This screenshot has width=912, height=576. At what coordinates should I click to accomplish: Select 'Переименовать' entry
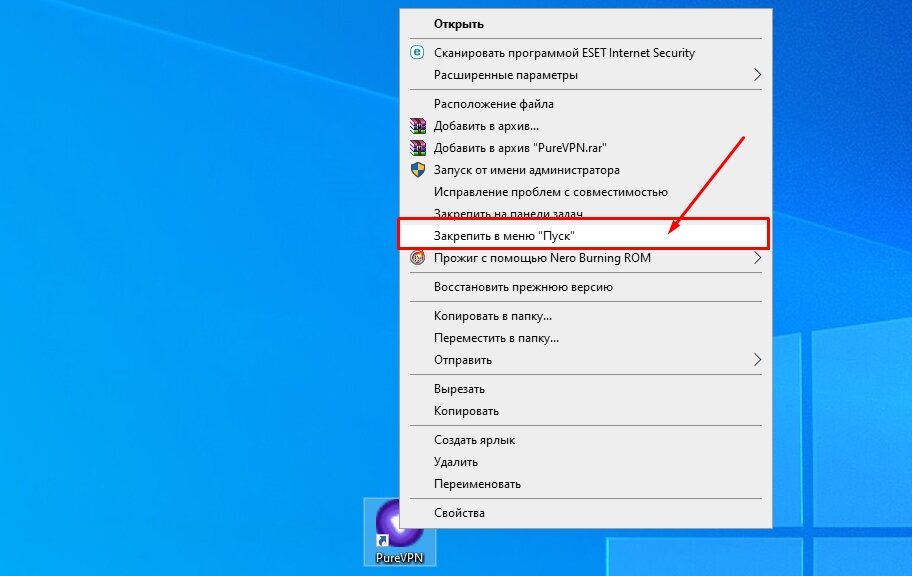(x=586, y=484)
